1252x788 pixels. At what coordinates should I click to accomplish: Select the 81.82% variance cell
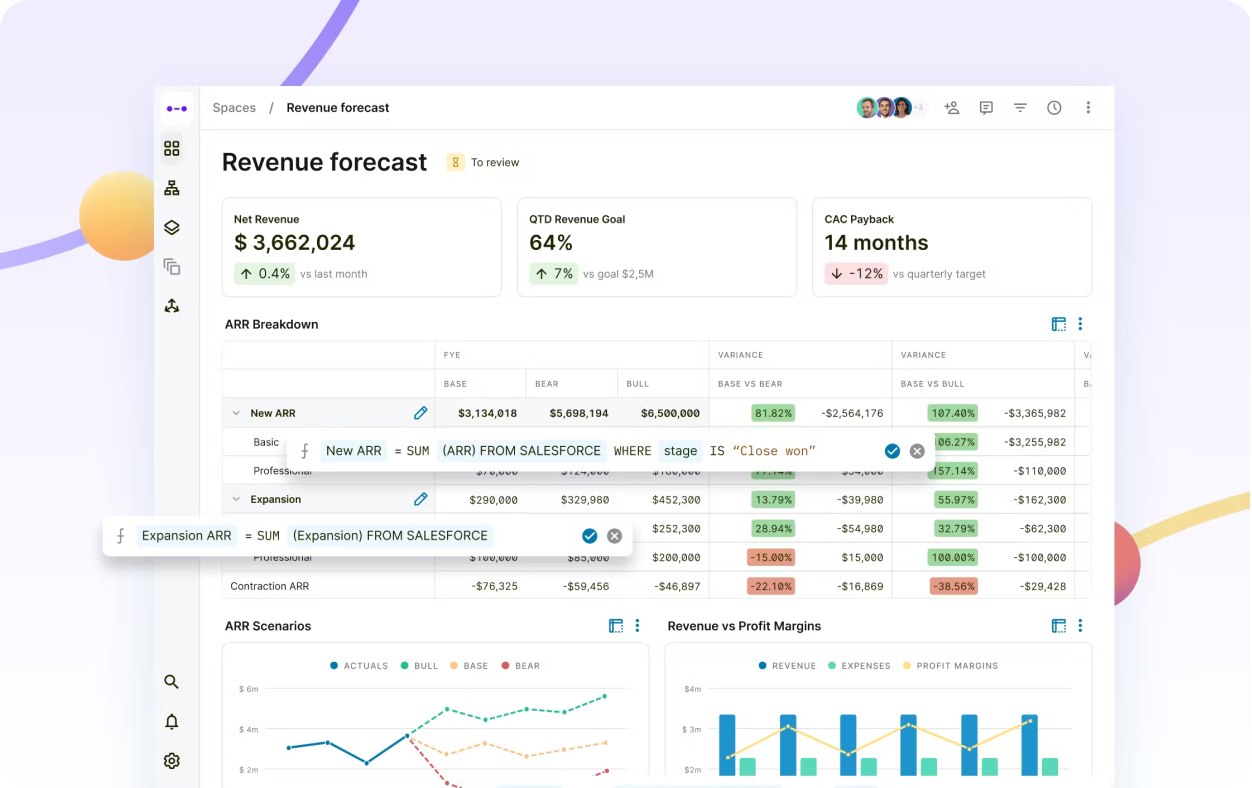[x=773, y=413]
